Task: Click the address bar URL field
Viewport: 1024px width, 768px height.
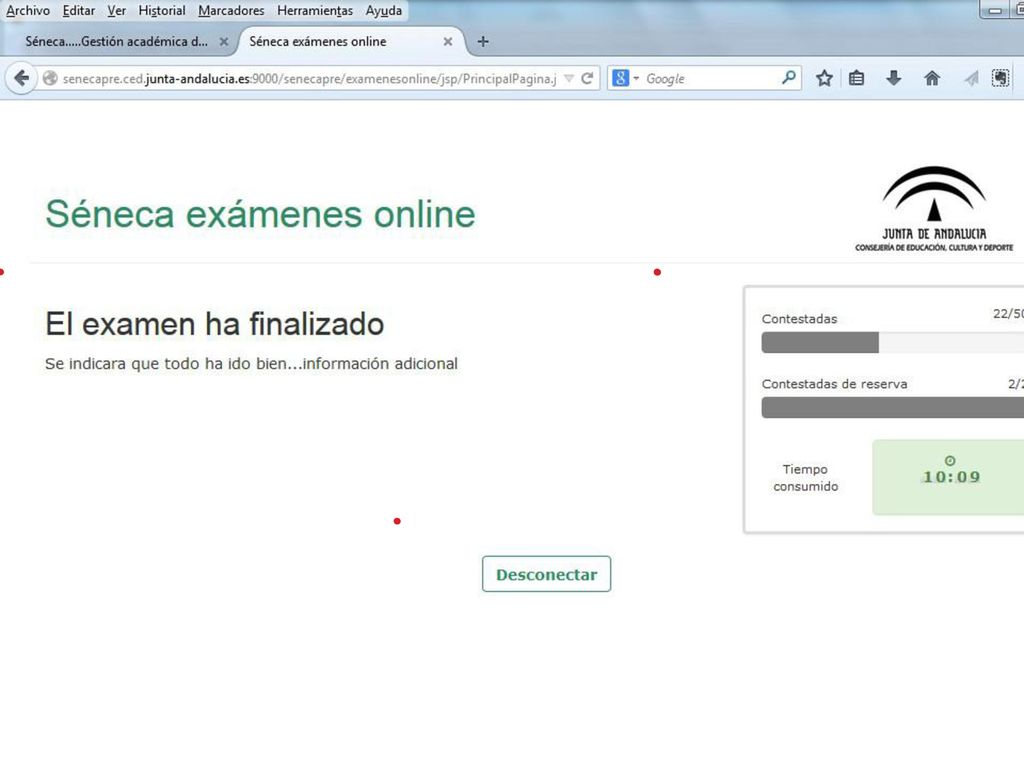Action: pos(309,78)
